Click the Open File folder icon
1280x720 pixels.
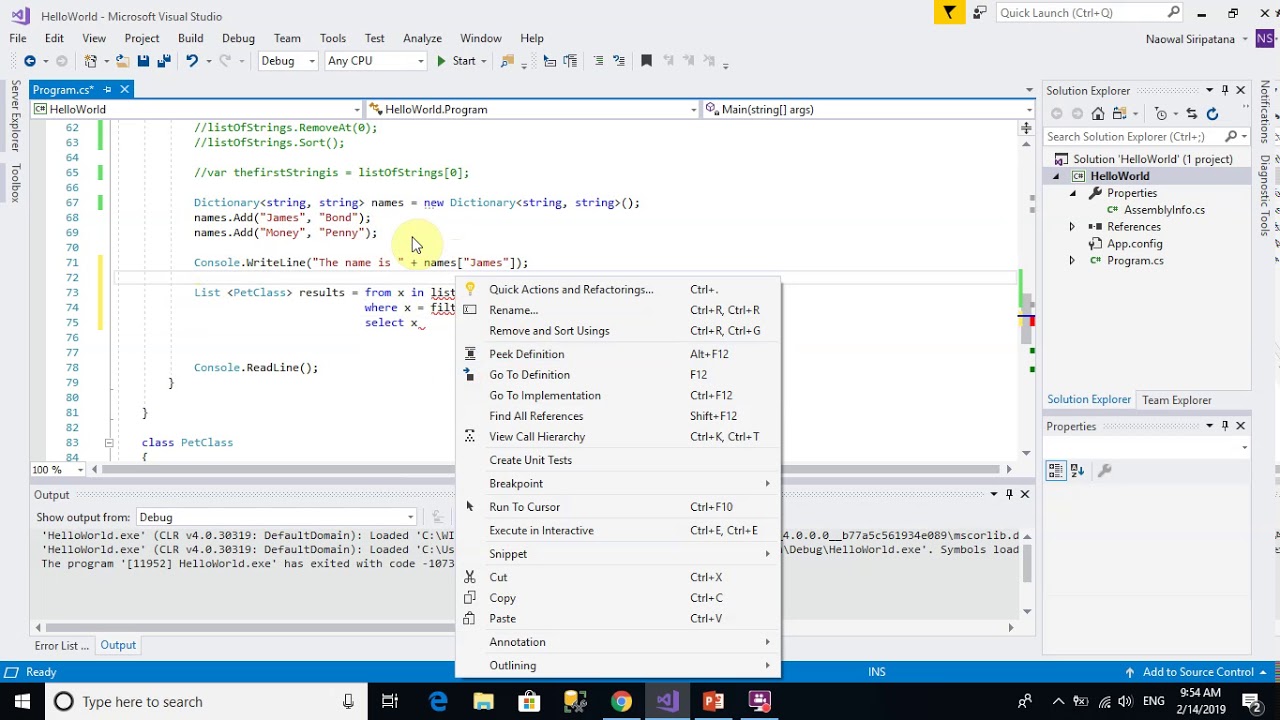tap(123, 61)
